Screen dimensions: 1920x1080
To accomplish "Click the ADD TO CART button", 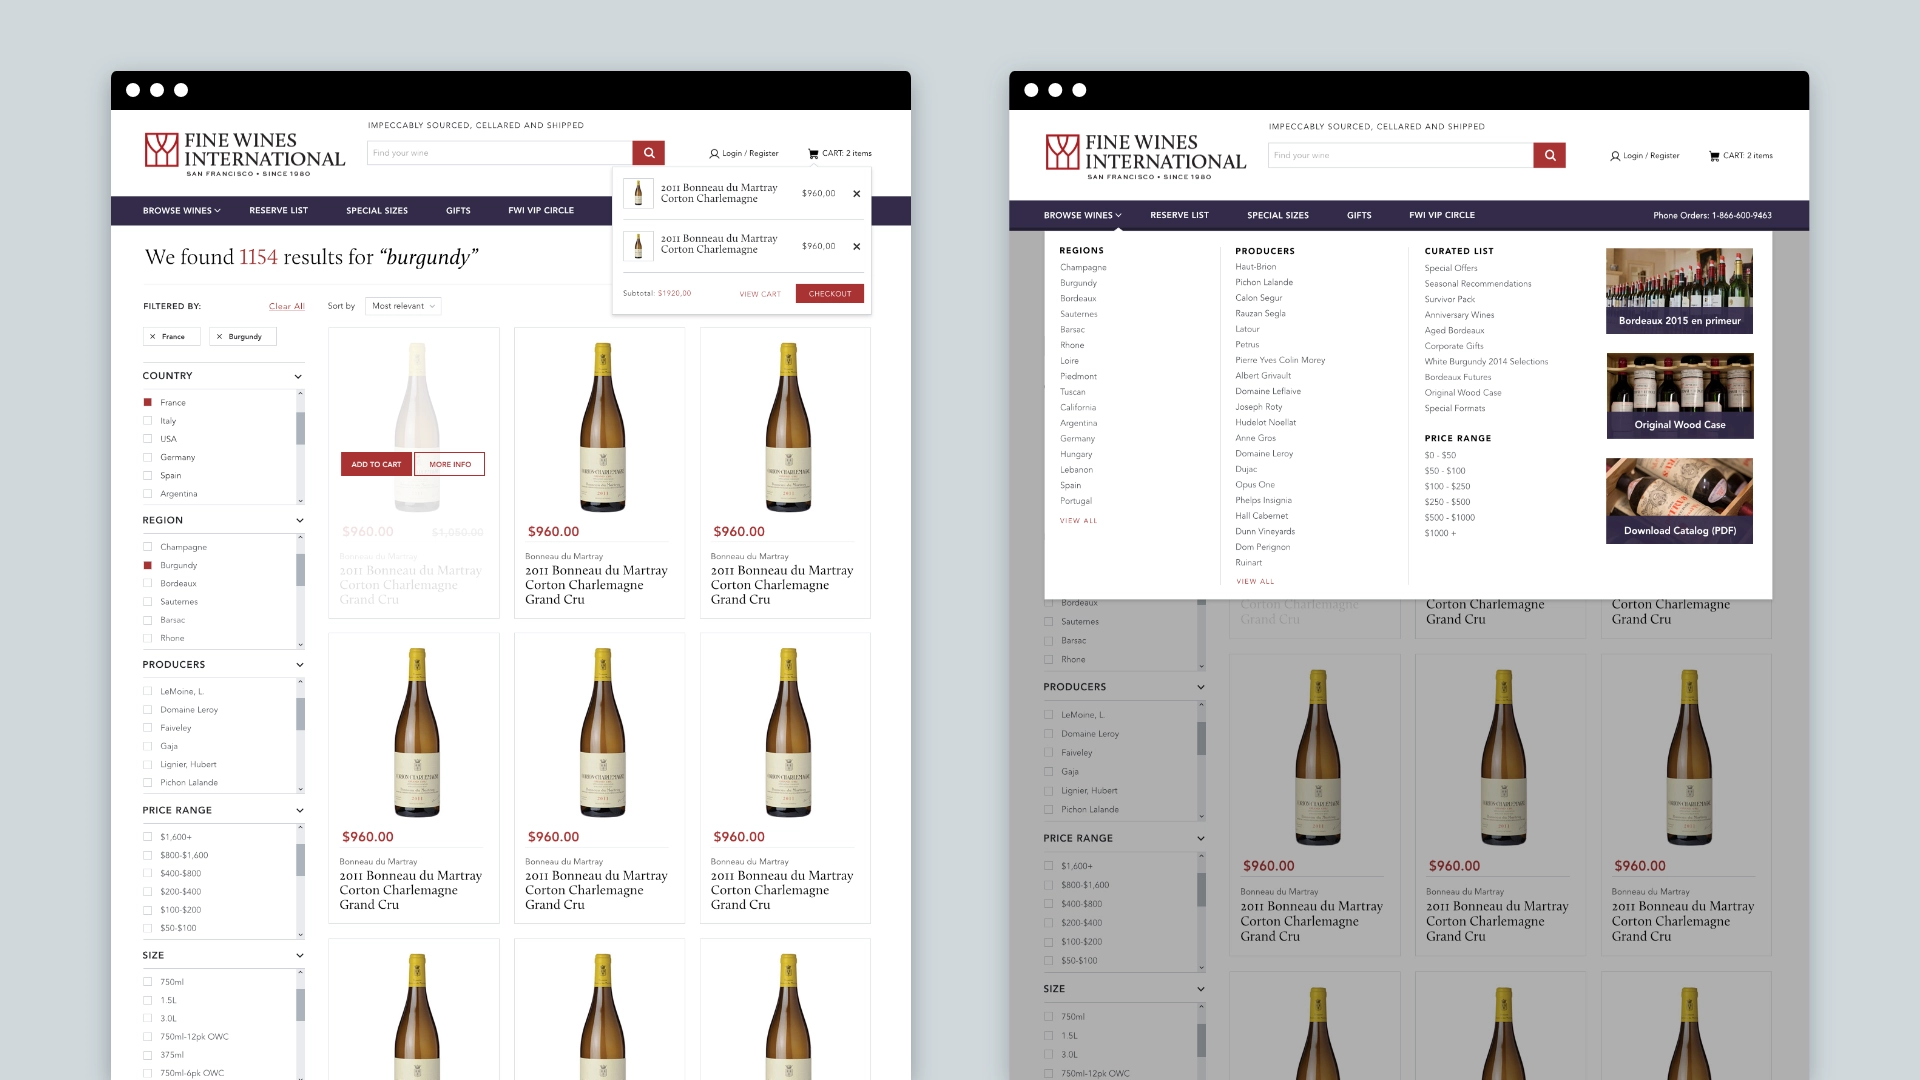I will (x=376, y=464).
